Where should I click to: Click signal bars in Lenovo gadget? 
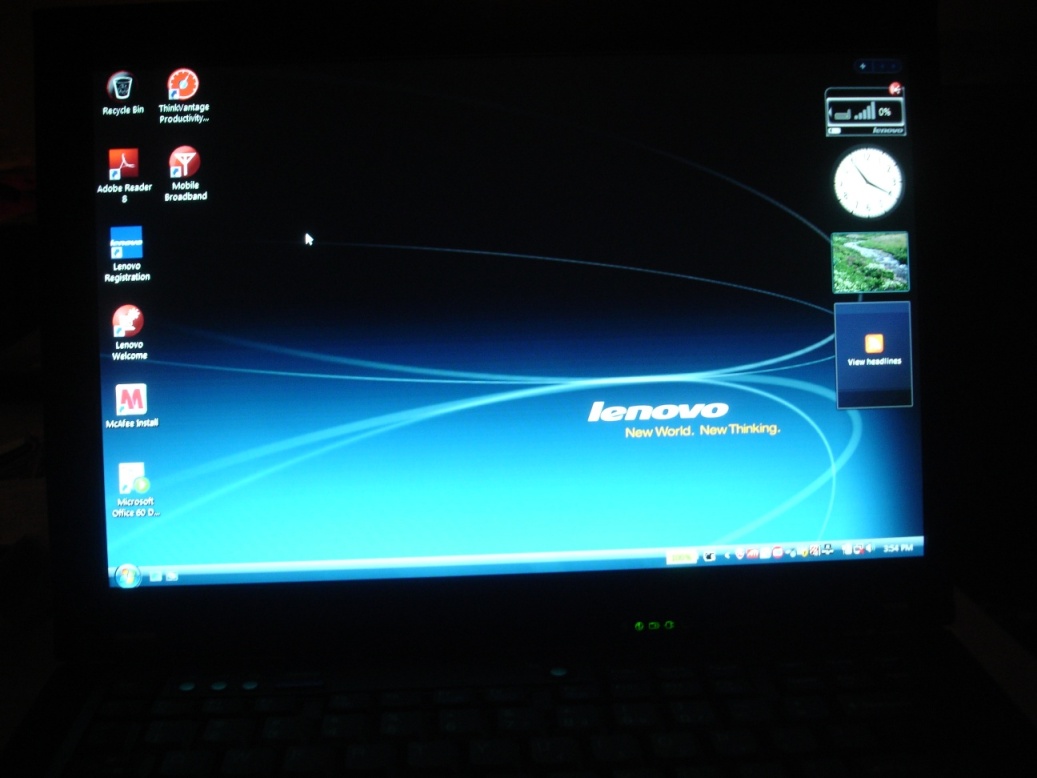(864, 112)
